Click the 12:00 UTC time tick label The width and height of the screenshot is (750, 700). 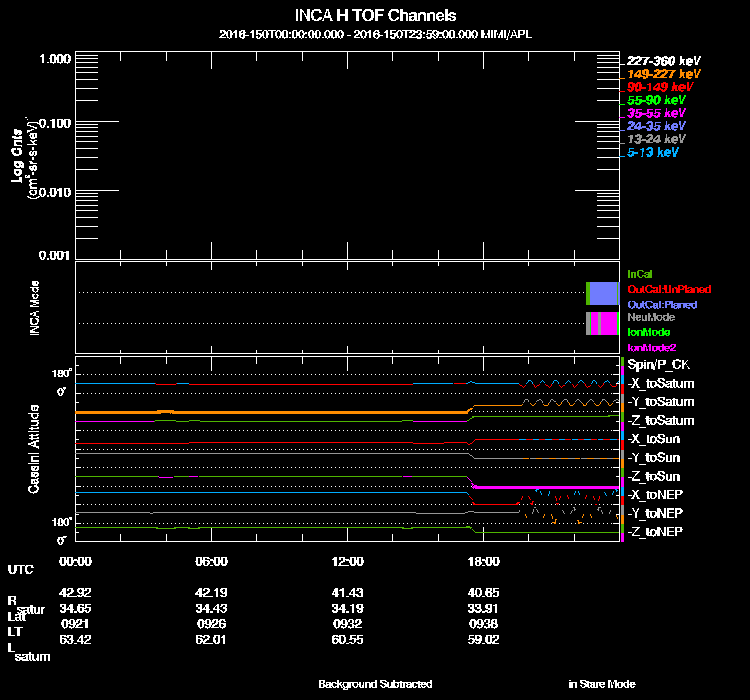pyautogui.click(x=345, y=561)
